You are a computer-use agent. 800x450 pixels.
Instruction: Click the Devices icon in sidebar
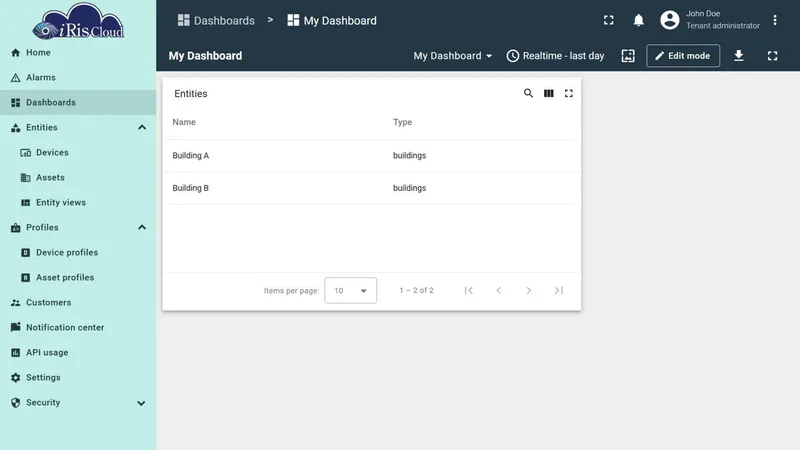pos(26,153)
